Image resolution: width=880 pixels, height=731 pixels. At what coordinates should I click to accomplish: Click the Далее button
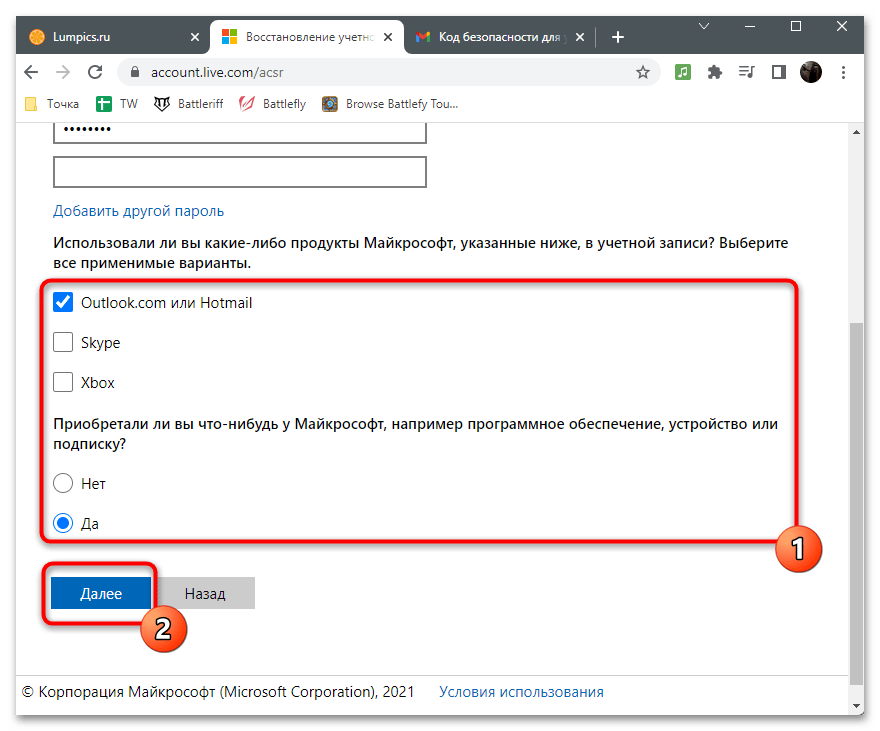(101, 593)
